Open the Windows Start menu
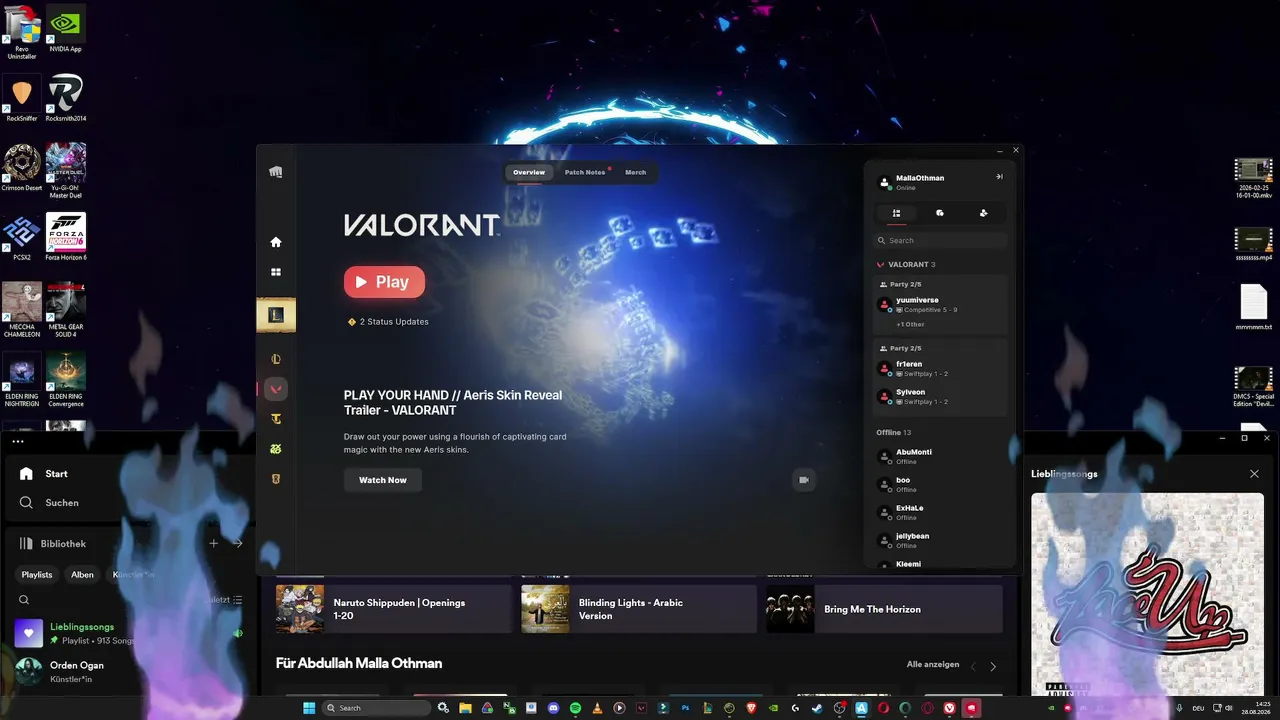The image size is (1280, 720). [x=309, y=708]
